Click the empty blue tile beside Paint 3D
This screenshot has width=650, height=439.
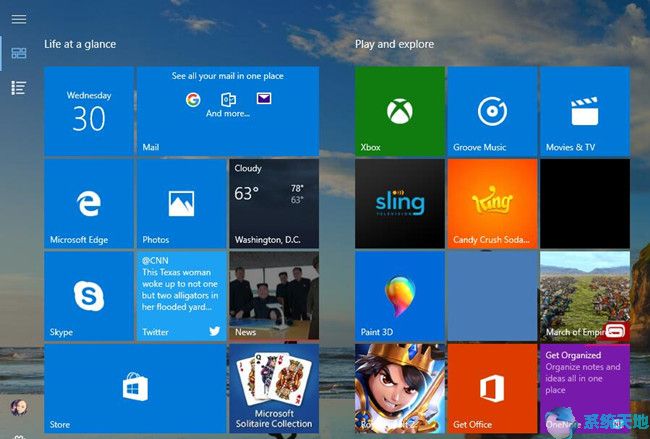(492, 296)
